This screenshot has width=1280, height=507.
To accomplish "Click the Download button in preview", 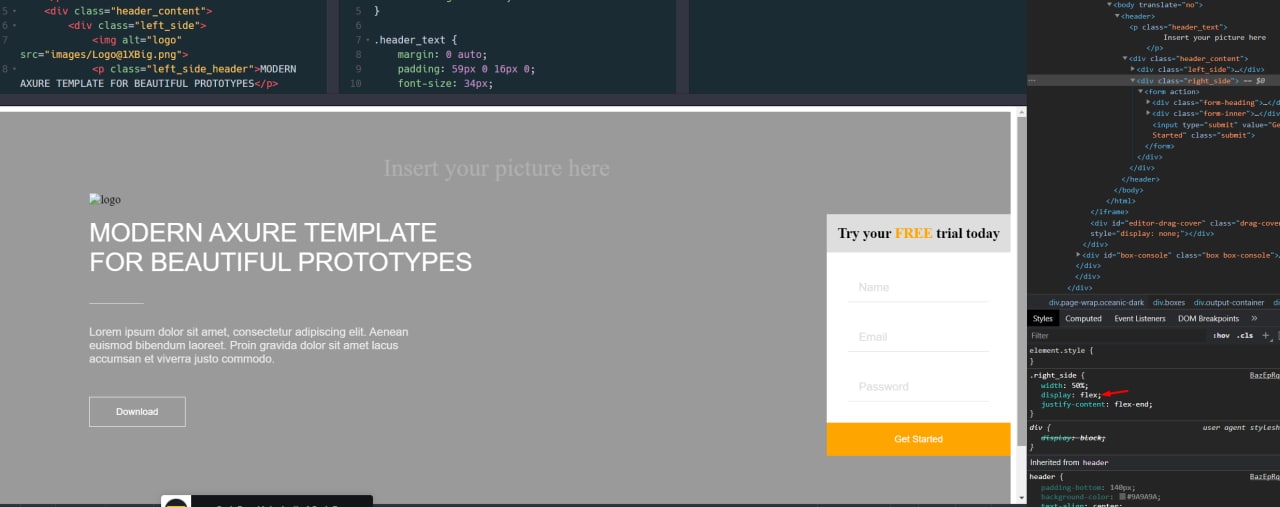I will tap(137, 412).
